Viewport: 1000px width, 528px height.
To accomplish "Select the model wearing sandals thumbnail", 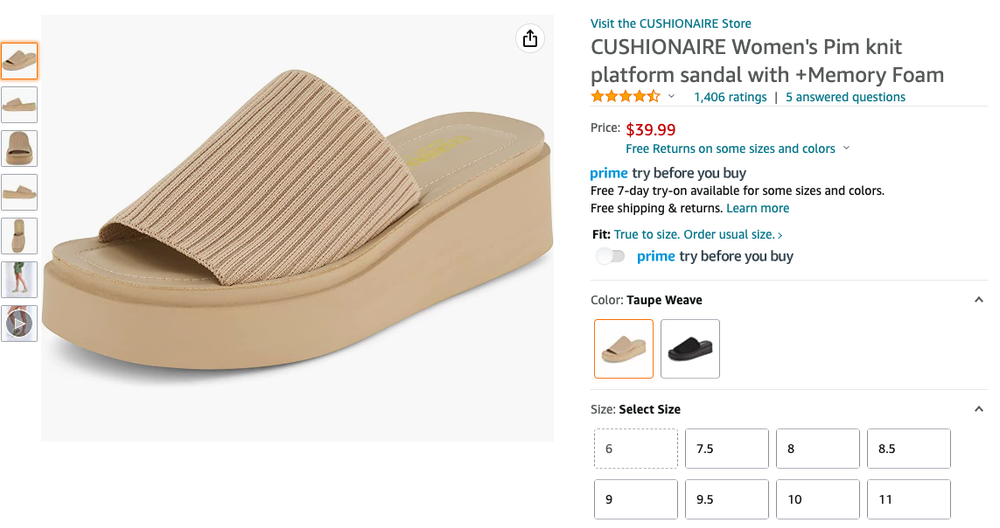I will tap(19, 280).
